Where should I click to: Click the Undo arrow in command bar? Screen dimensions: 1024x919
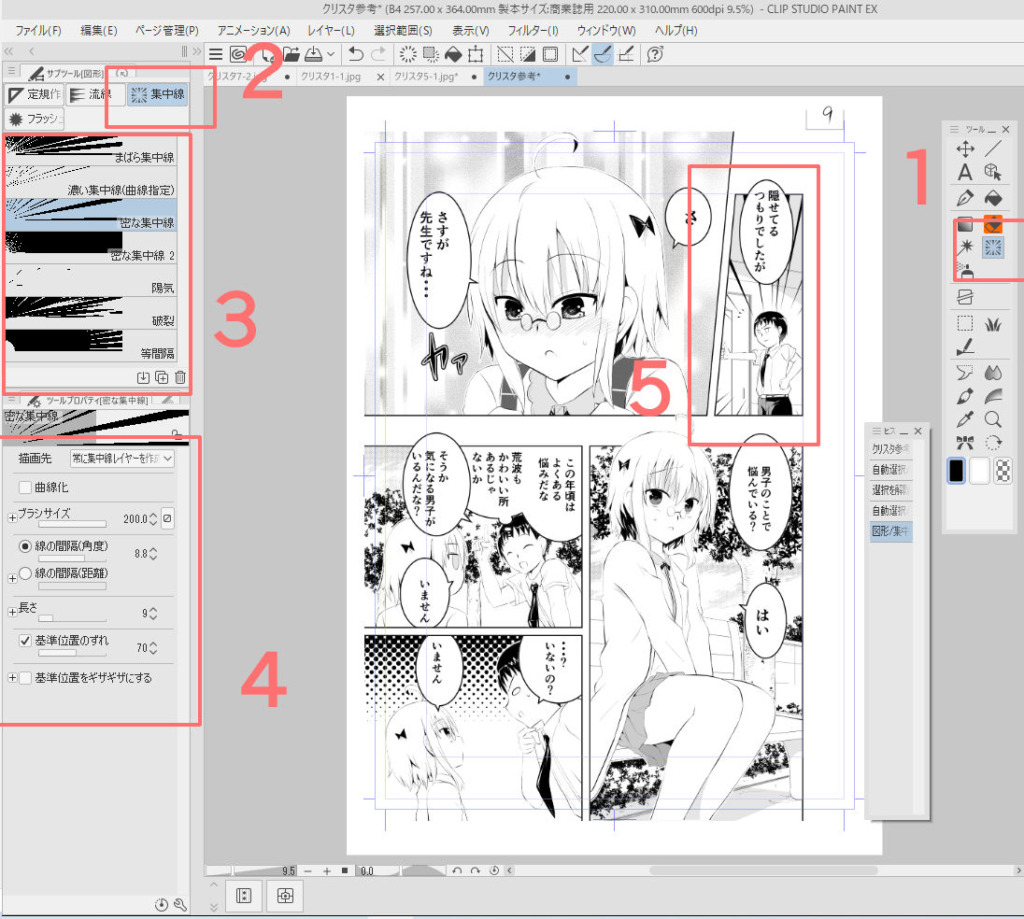[356, 54]
